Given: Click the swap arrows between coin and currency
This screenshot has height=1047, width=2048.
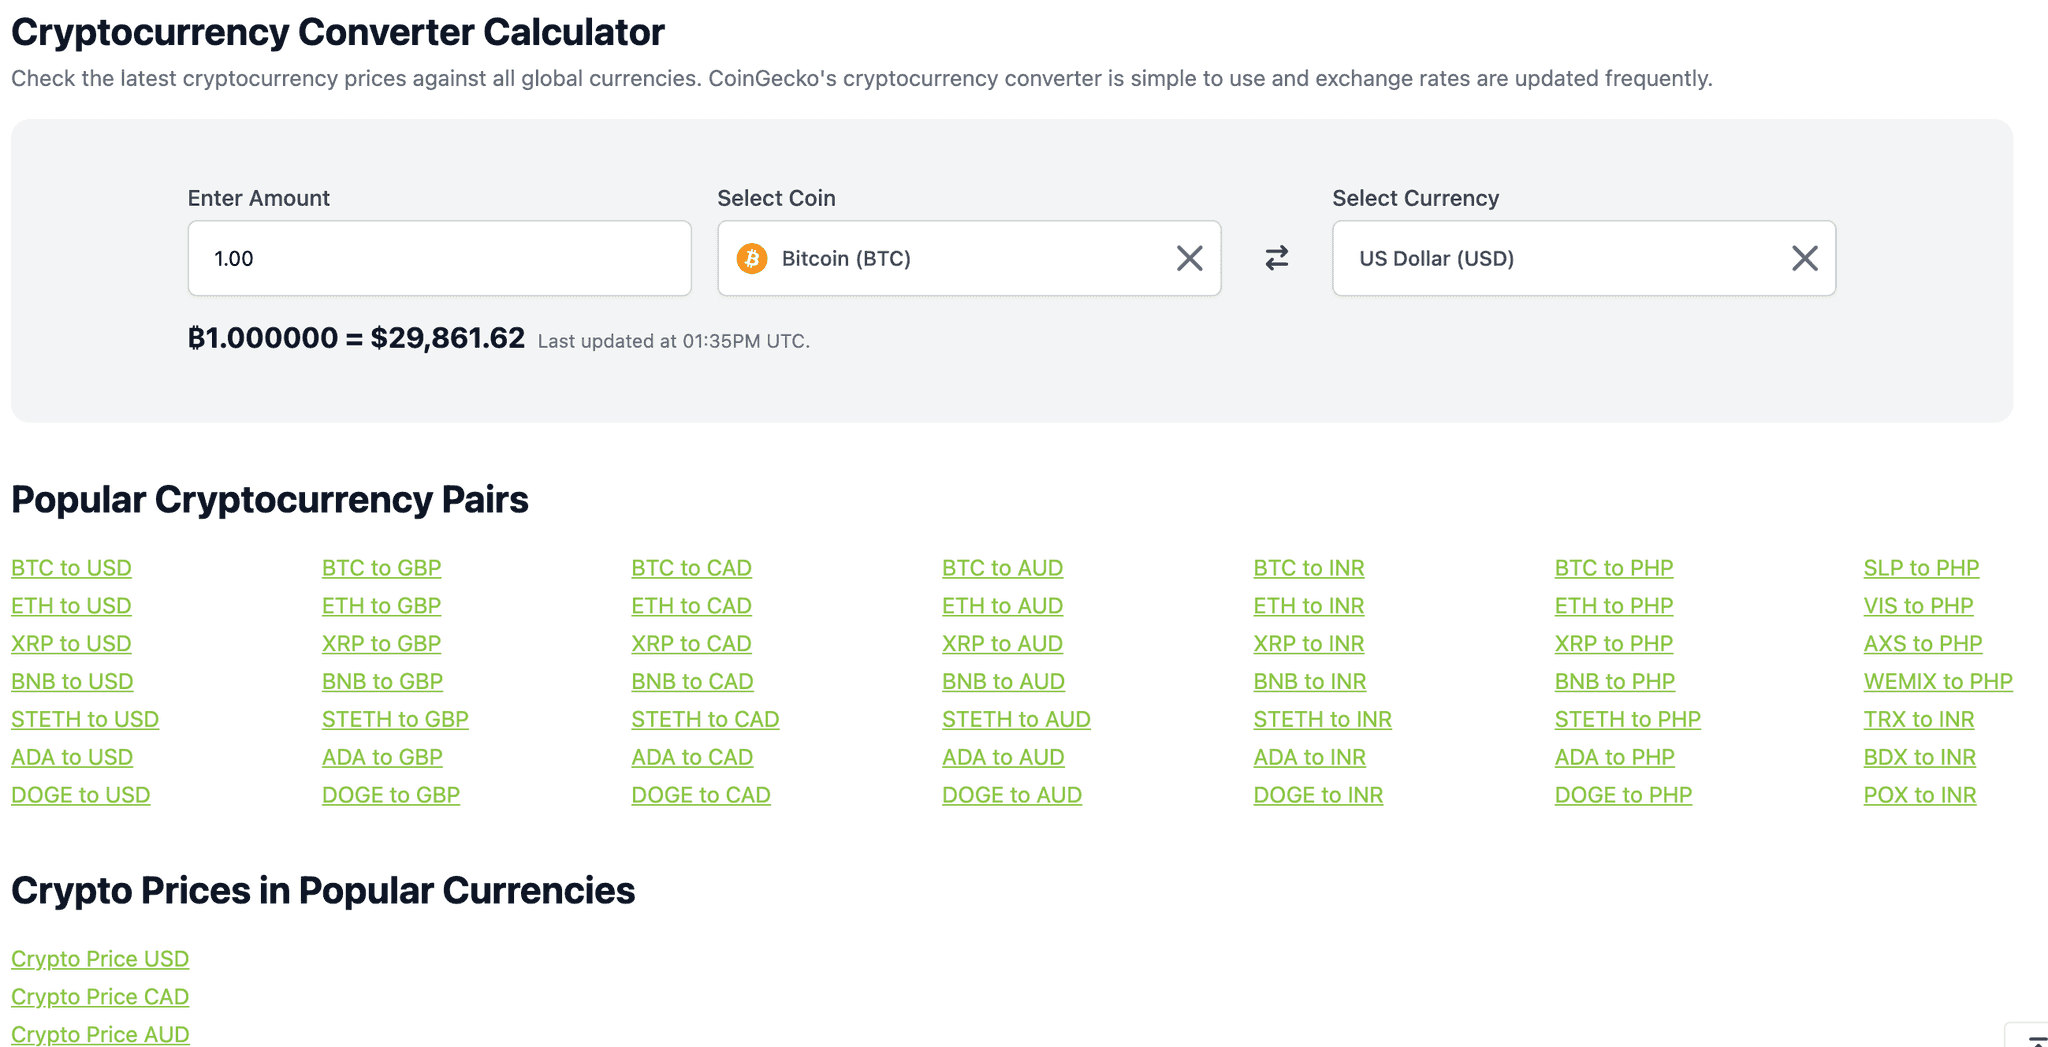Looking at the screenshot, I should [x=1276, y=258].
